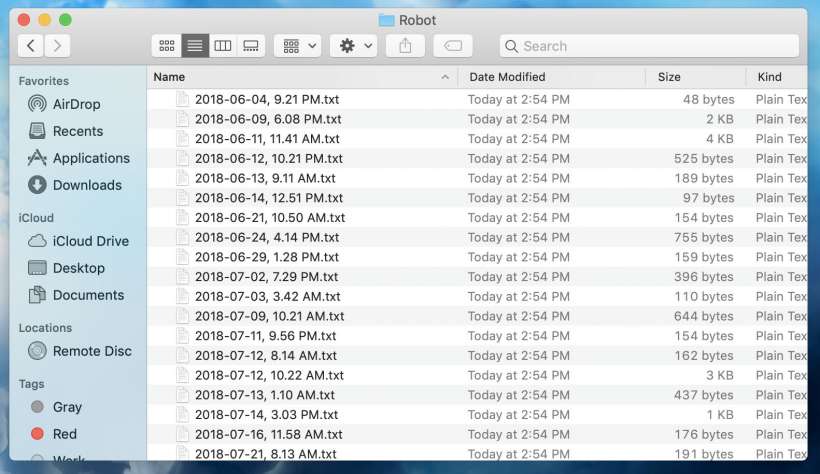Screen dimensions: 820x474
Task: Switch to column view in toolbar
Action: pyautogui.click(x=223, y=46)
